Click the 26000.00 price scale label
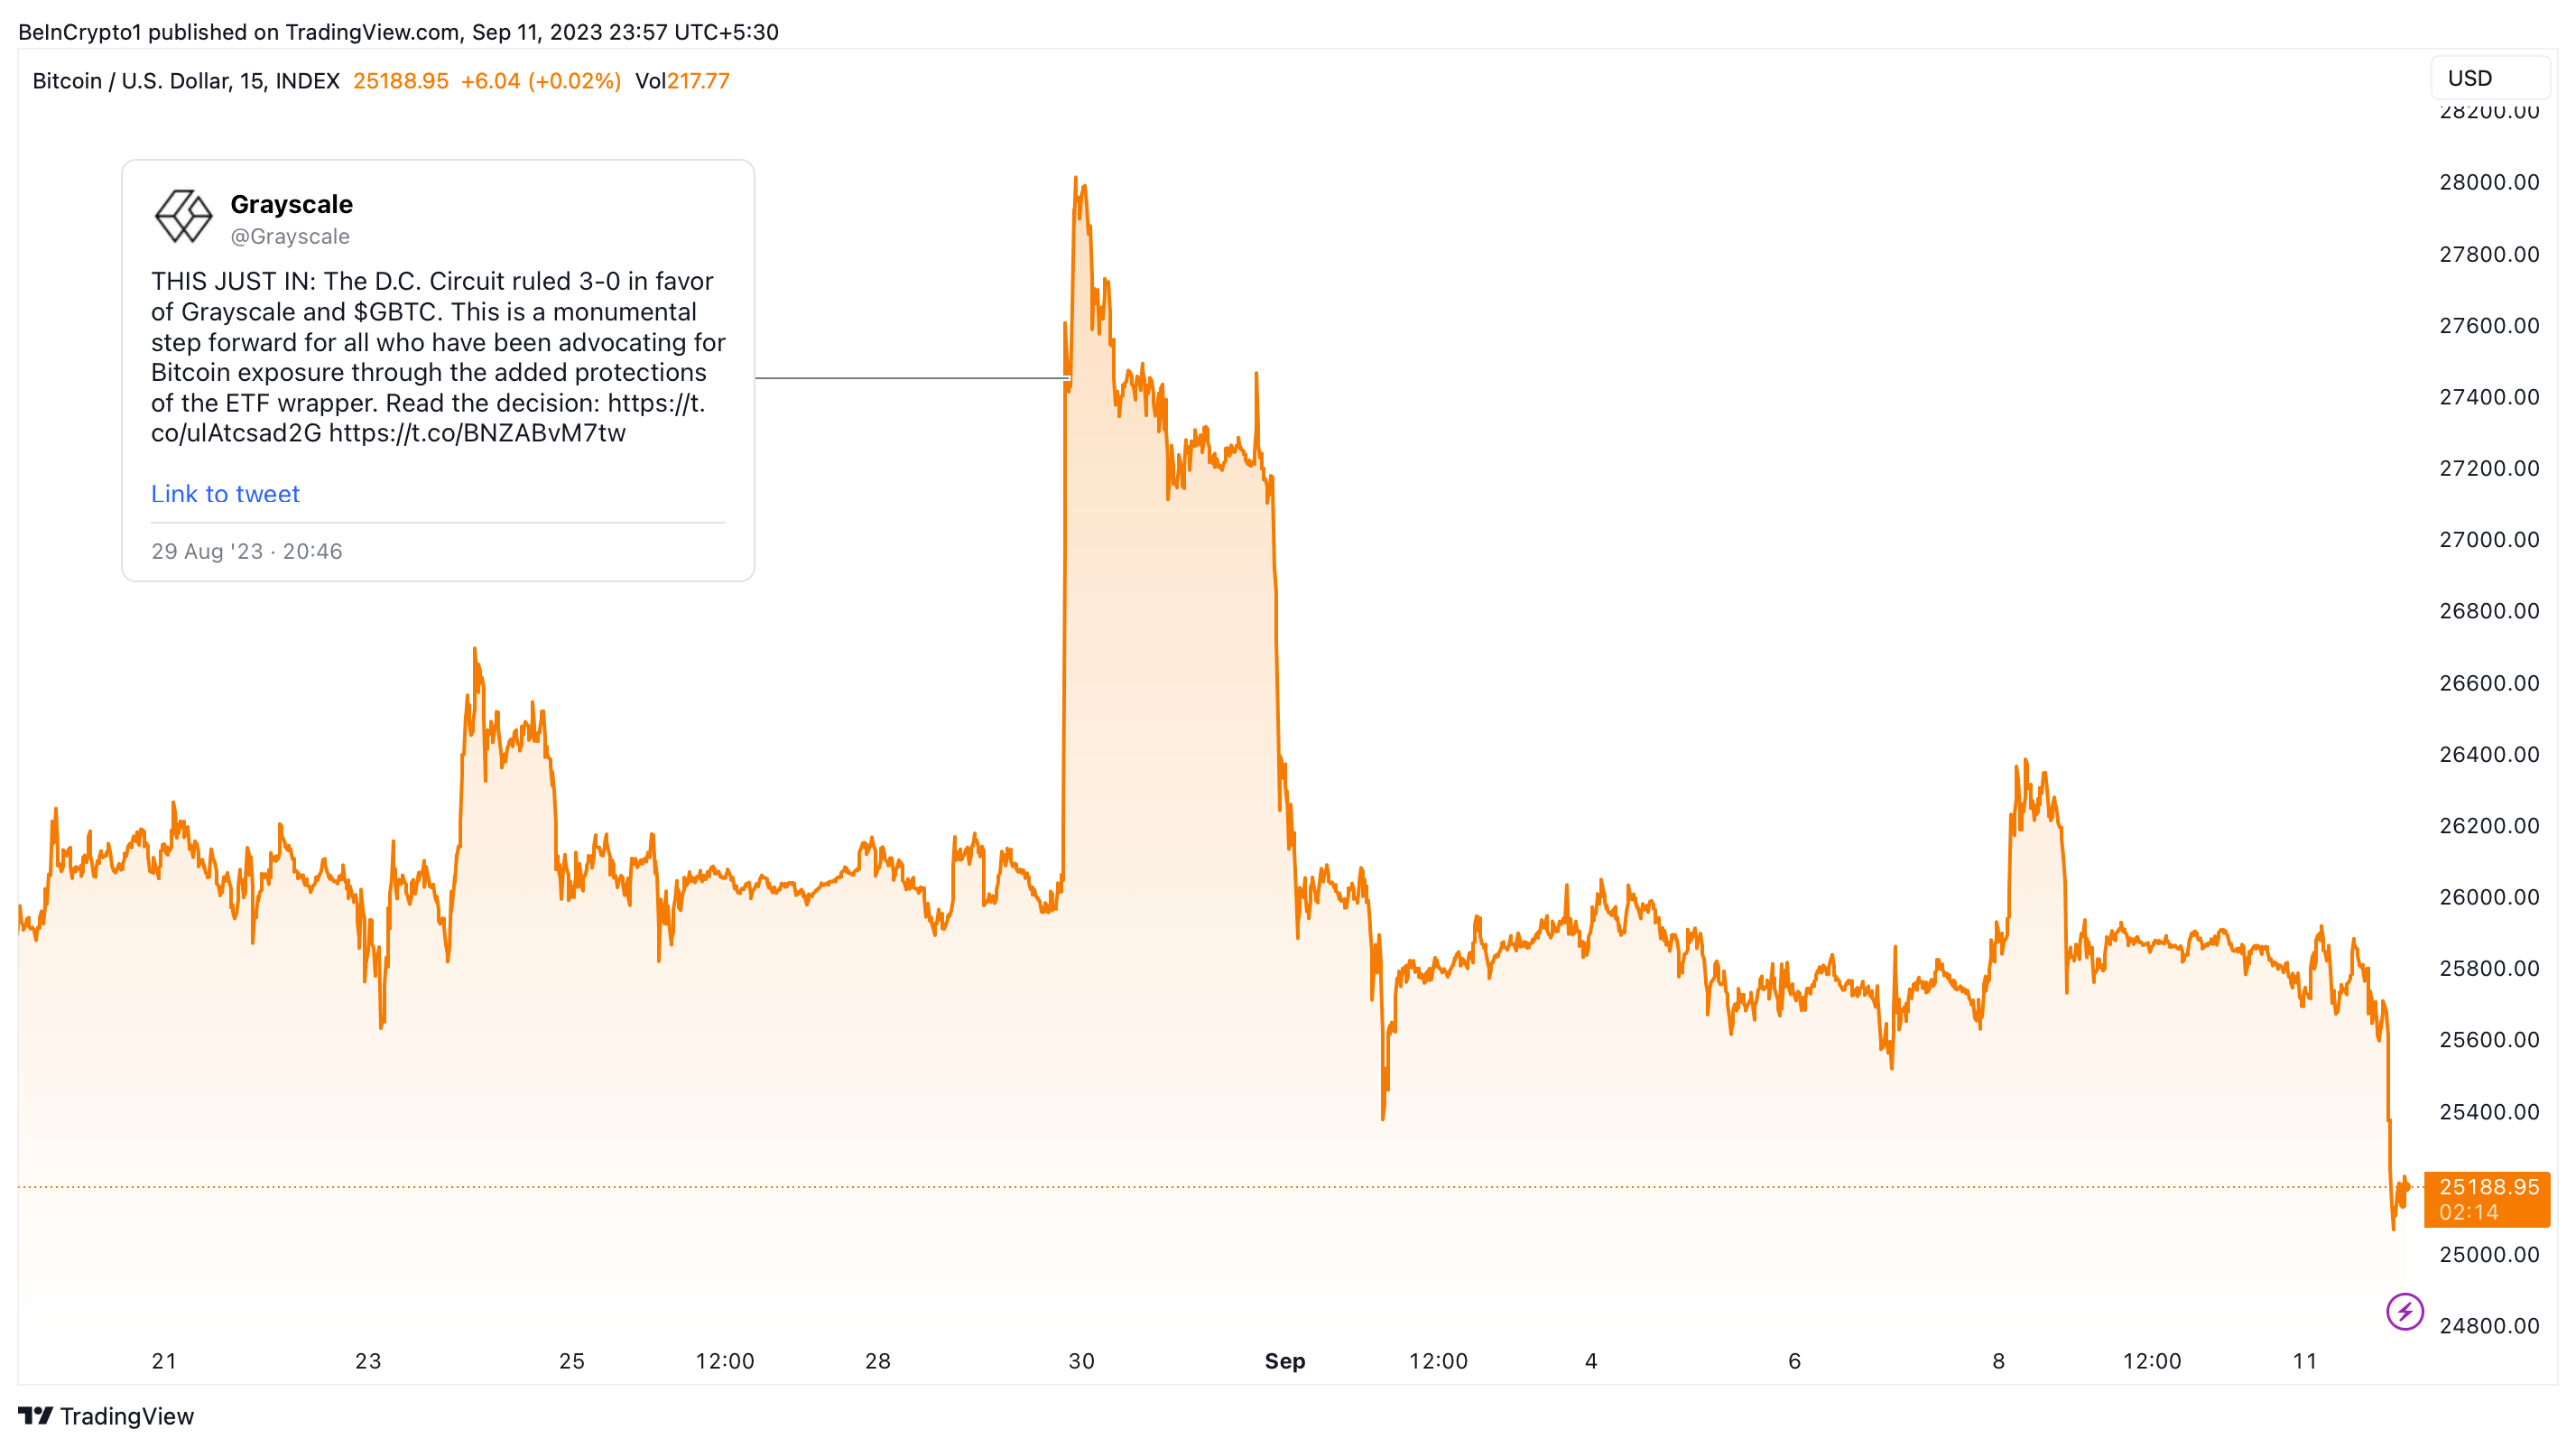The width and height of the screenshot is (2576, 1448). (x=2488, y=897)
